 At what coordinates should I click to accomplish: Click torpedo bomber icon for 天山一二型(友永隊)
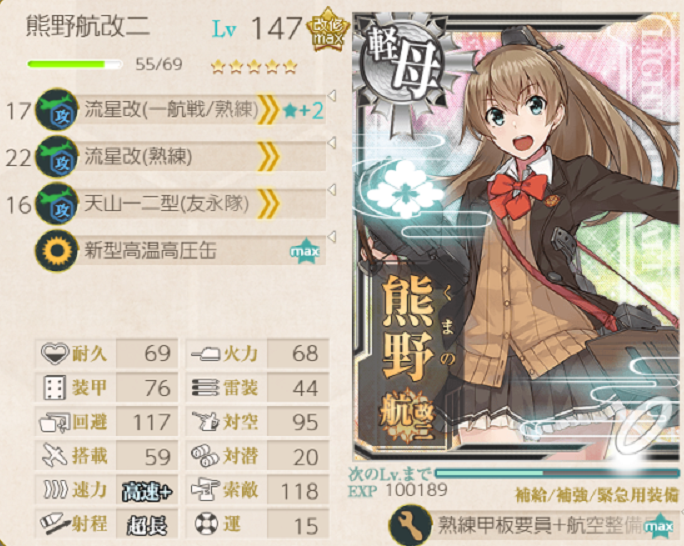point(57,204)
